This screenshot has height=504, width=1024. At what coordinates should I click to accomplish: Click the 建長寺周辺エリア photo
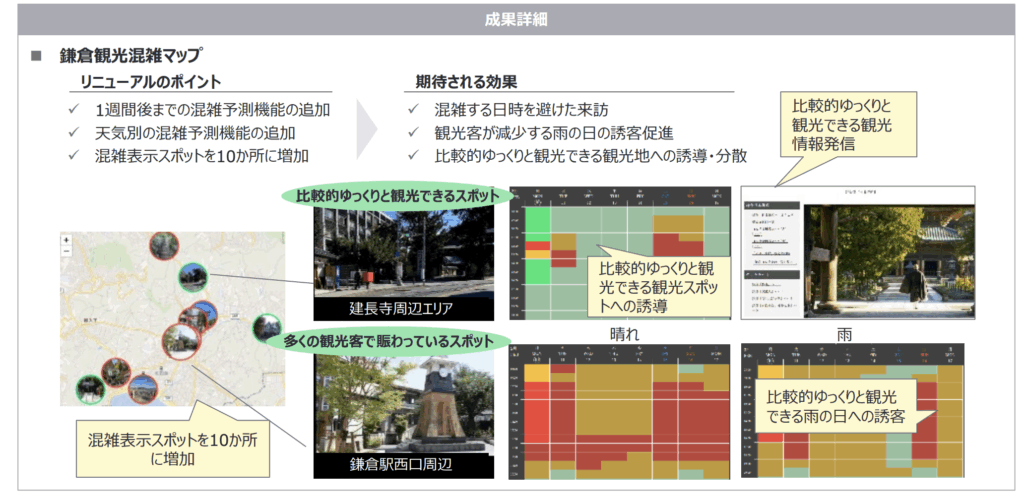[403, 250]
